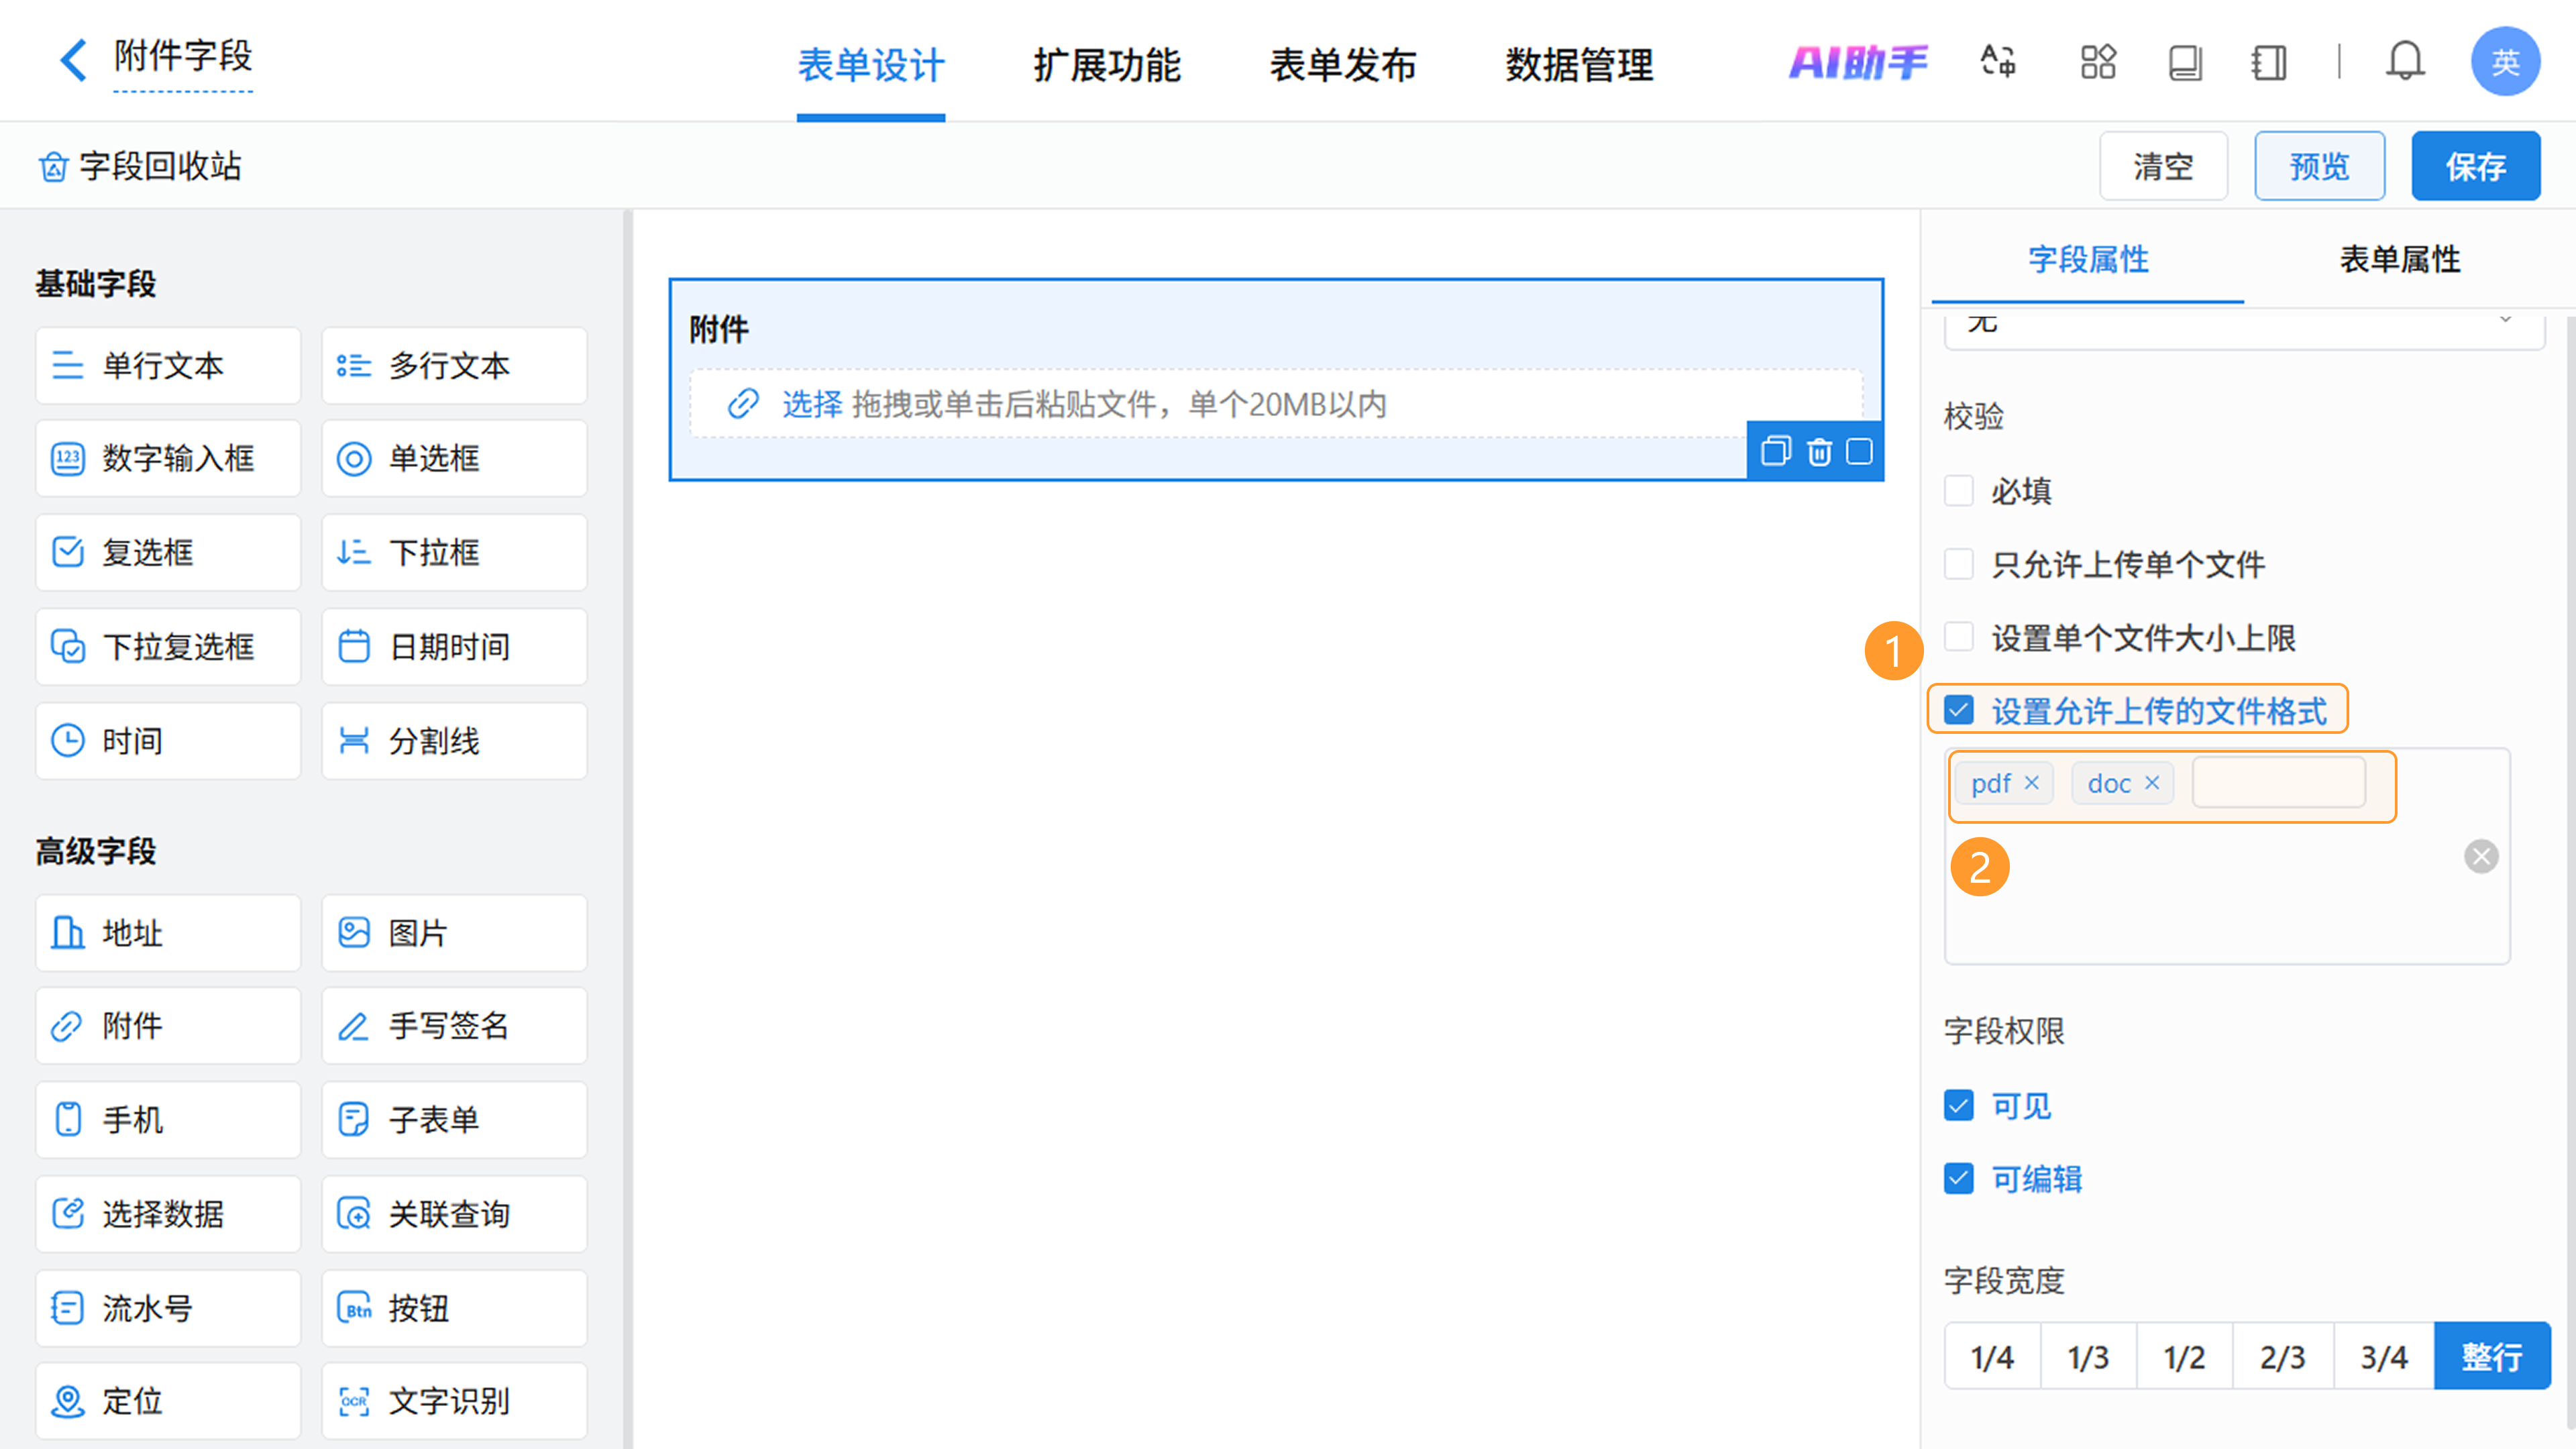
Task: Go to the 数据管理 tab
Action: point(1579,66)
